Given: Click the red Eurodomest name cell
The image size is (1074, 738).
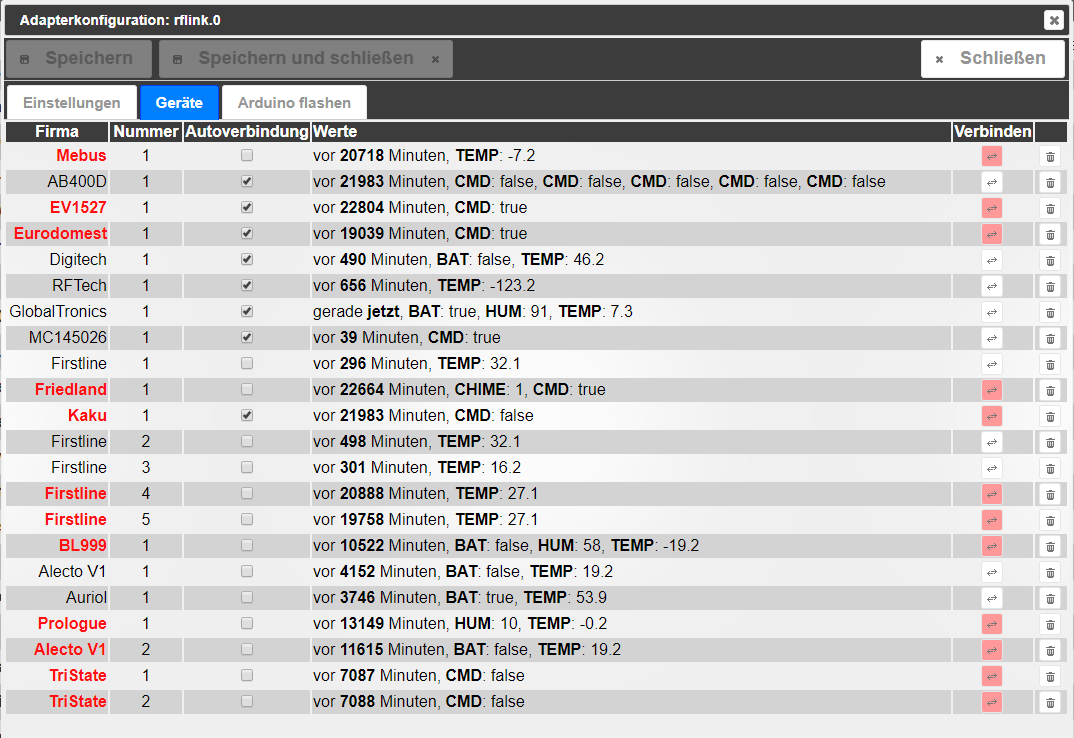Looking at the screenshot, I should click(58, 234).
